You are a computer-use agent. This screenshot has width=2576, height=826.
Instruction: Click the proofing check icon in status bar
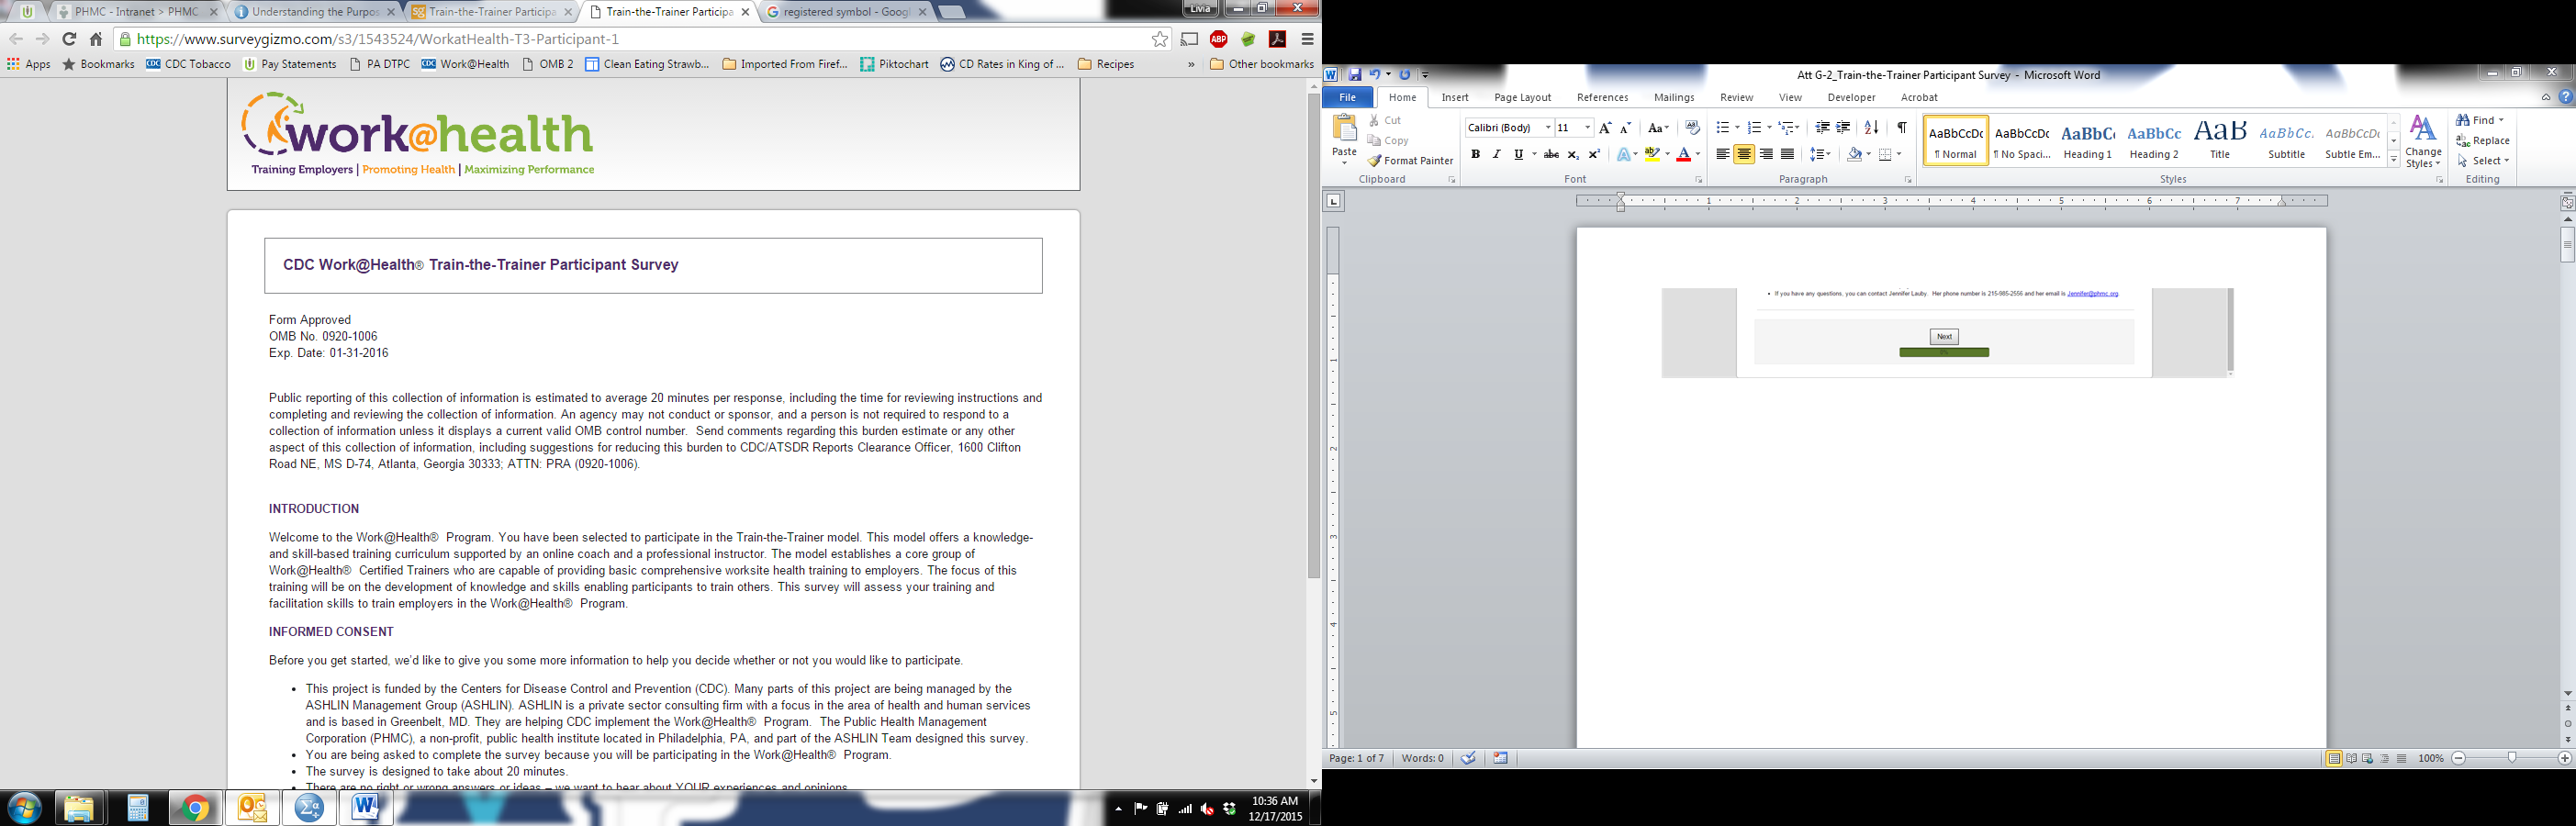pos(1468,758)
